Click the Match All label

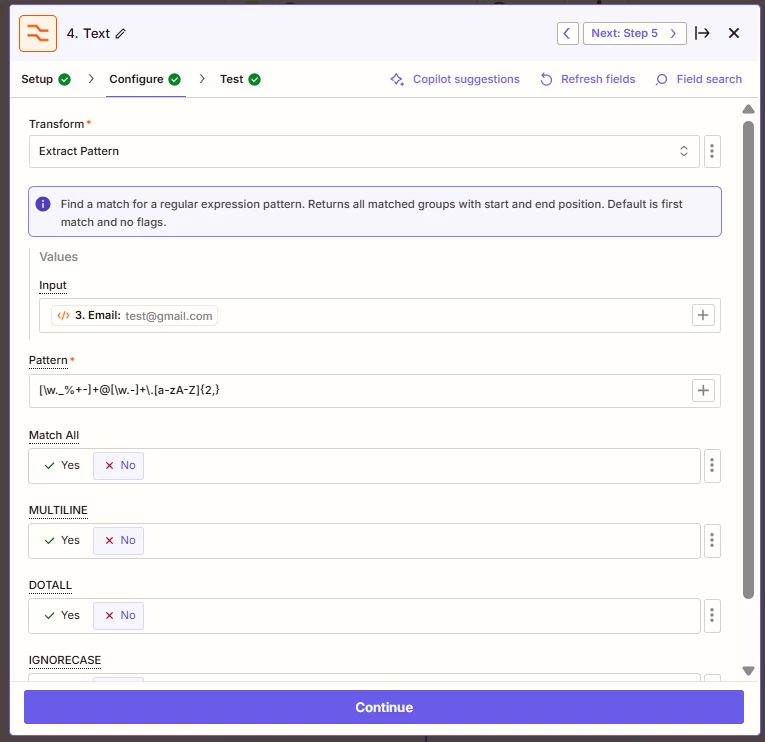pyautogui.click(x=54, y=435)
